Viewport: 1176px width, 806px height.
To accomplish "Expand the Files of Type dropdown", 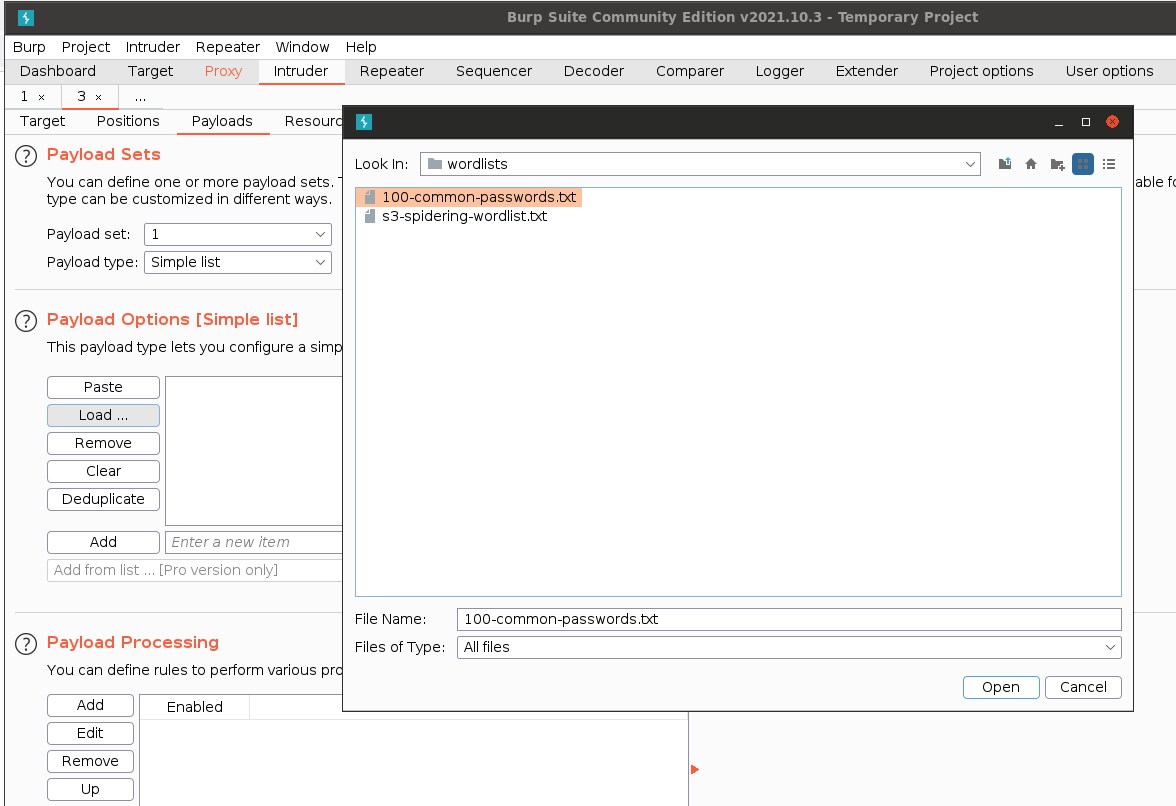I will [1110, 647].
